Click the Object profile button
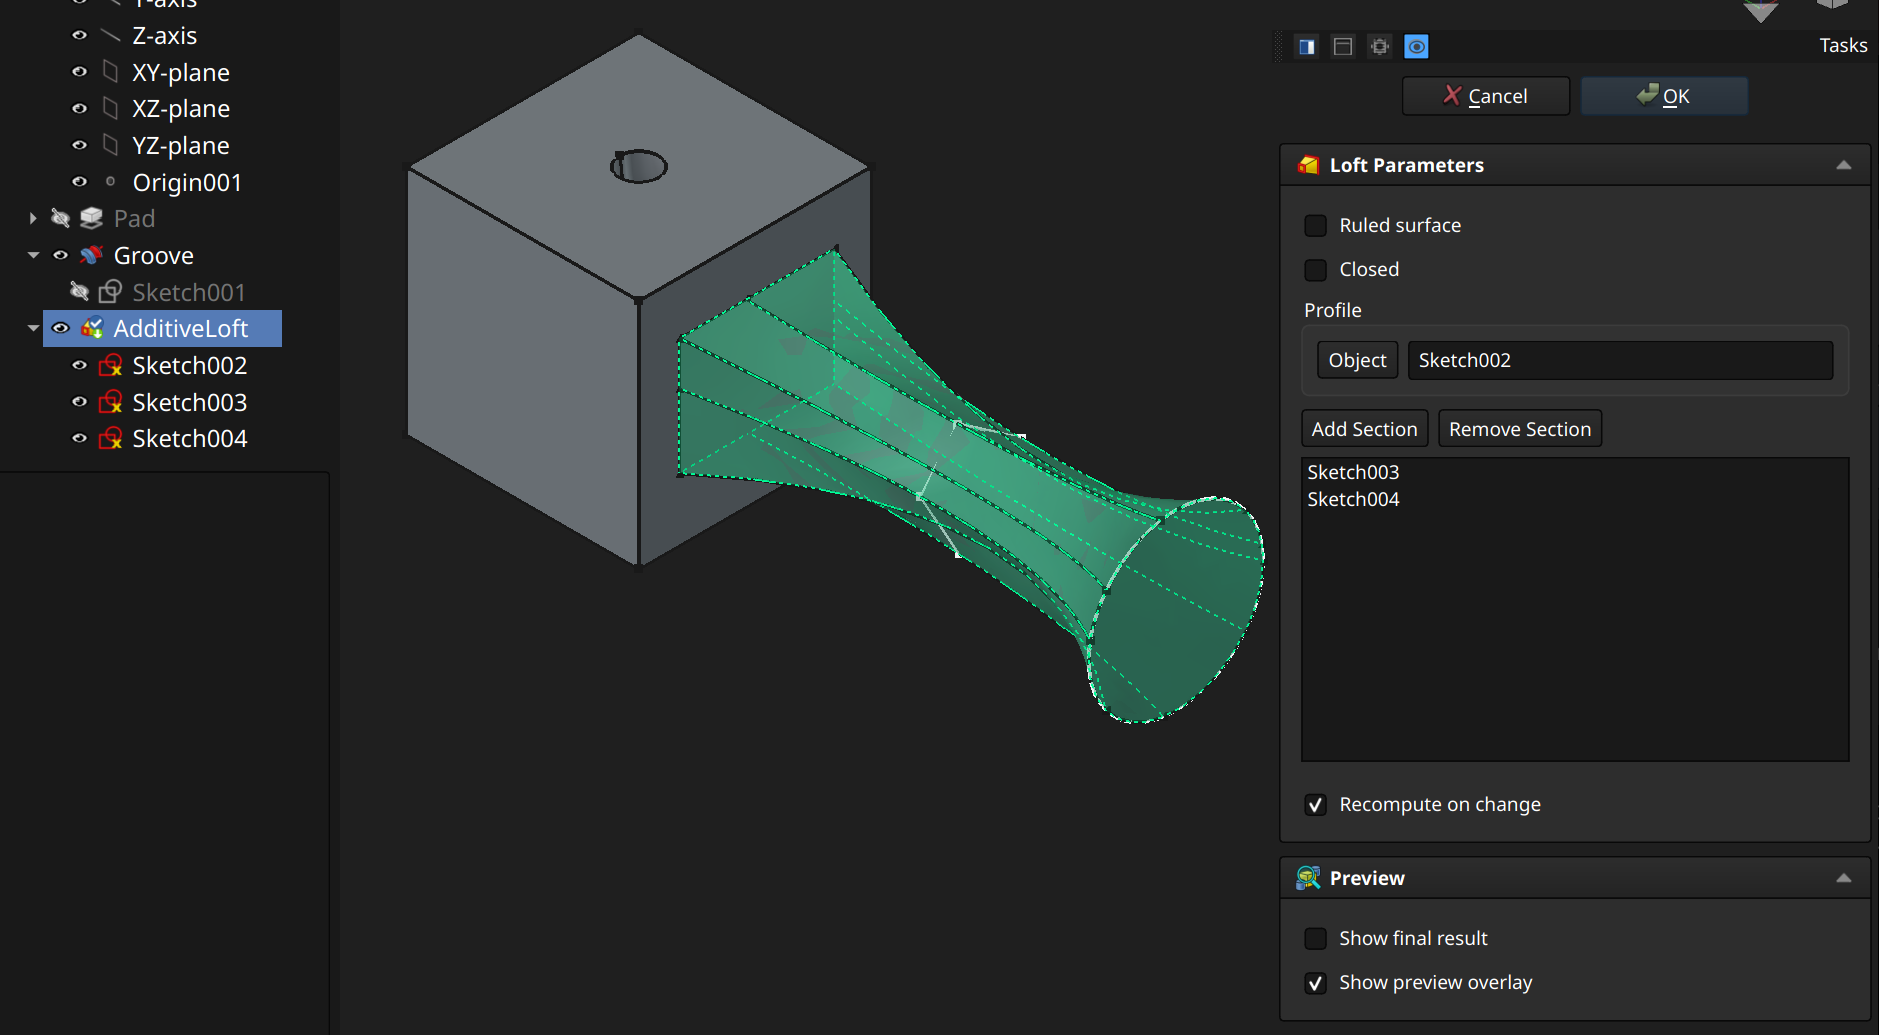Viewport: 1879px width, 1035px height. click(1357, 360)
